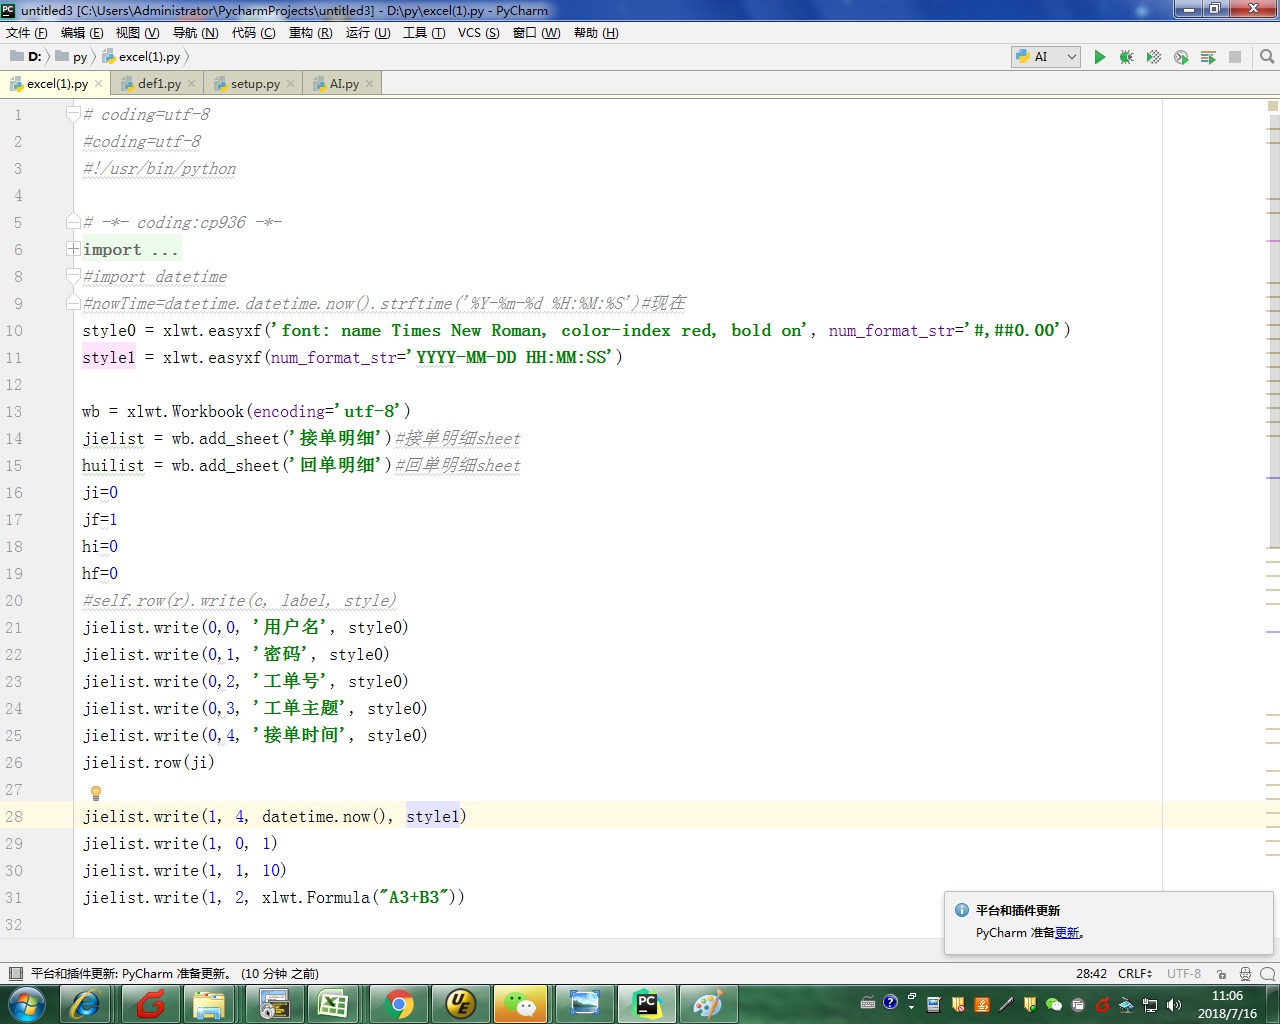1280x1024 pixels.
Task: Toggle the read-only lock icon in status bar
Action: tap(1221, 973)
